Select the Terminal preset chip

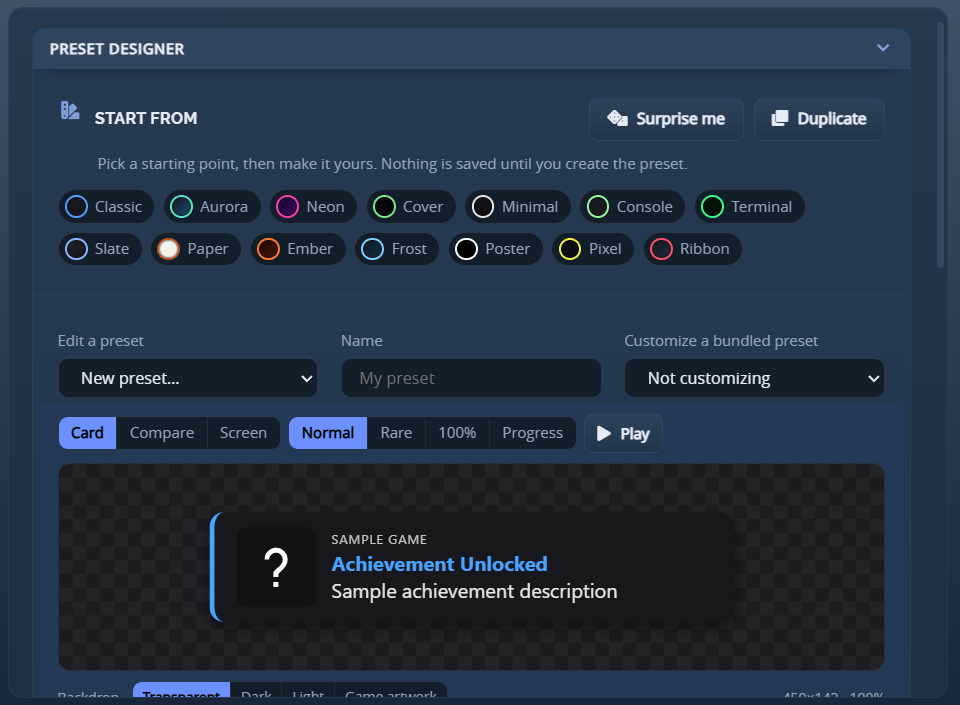coord(749,207)
